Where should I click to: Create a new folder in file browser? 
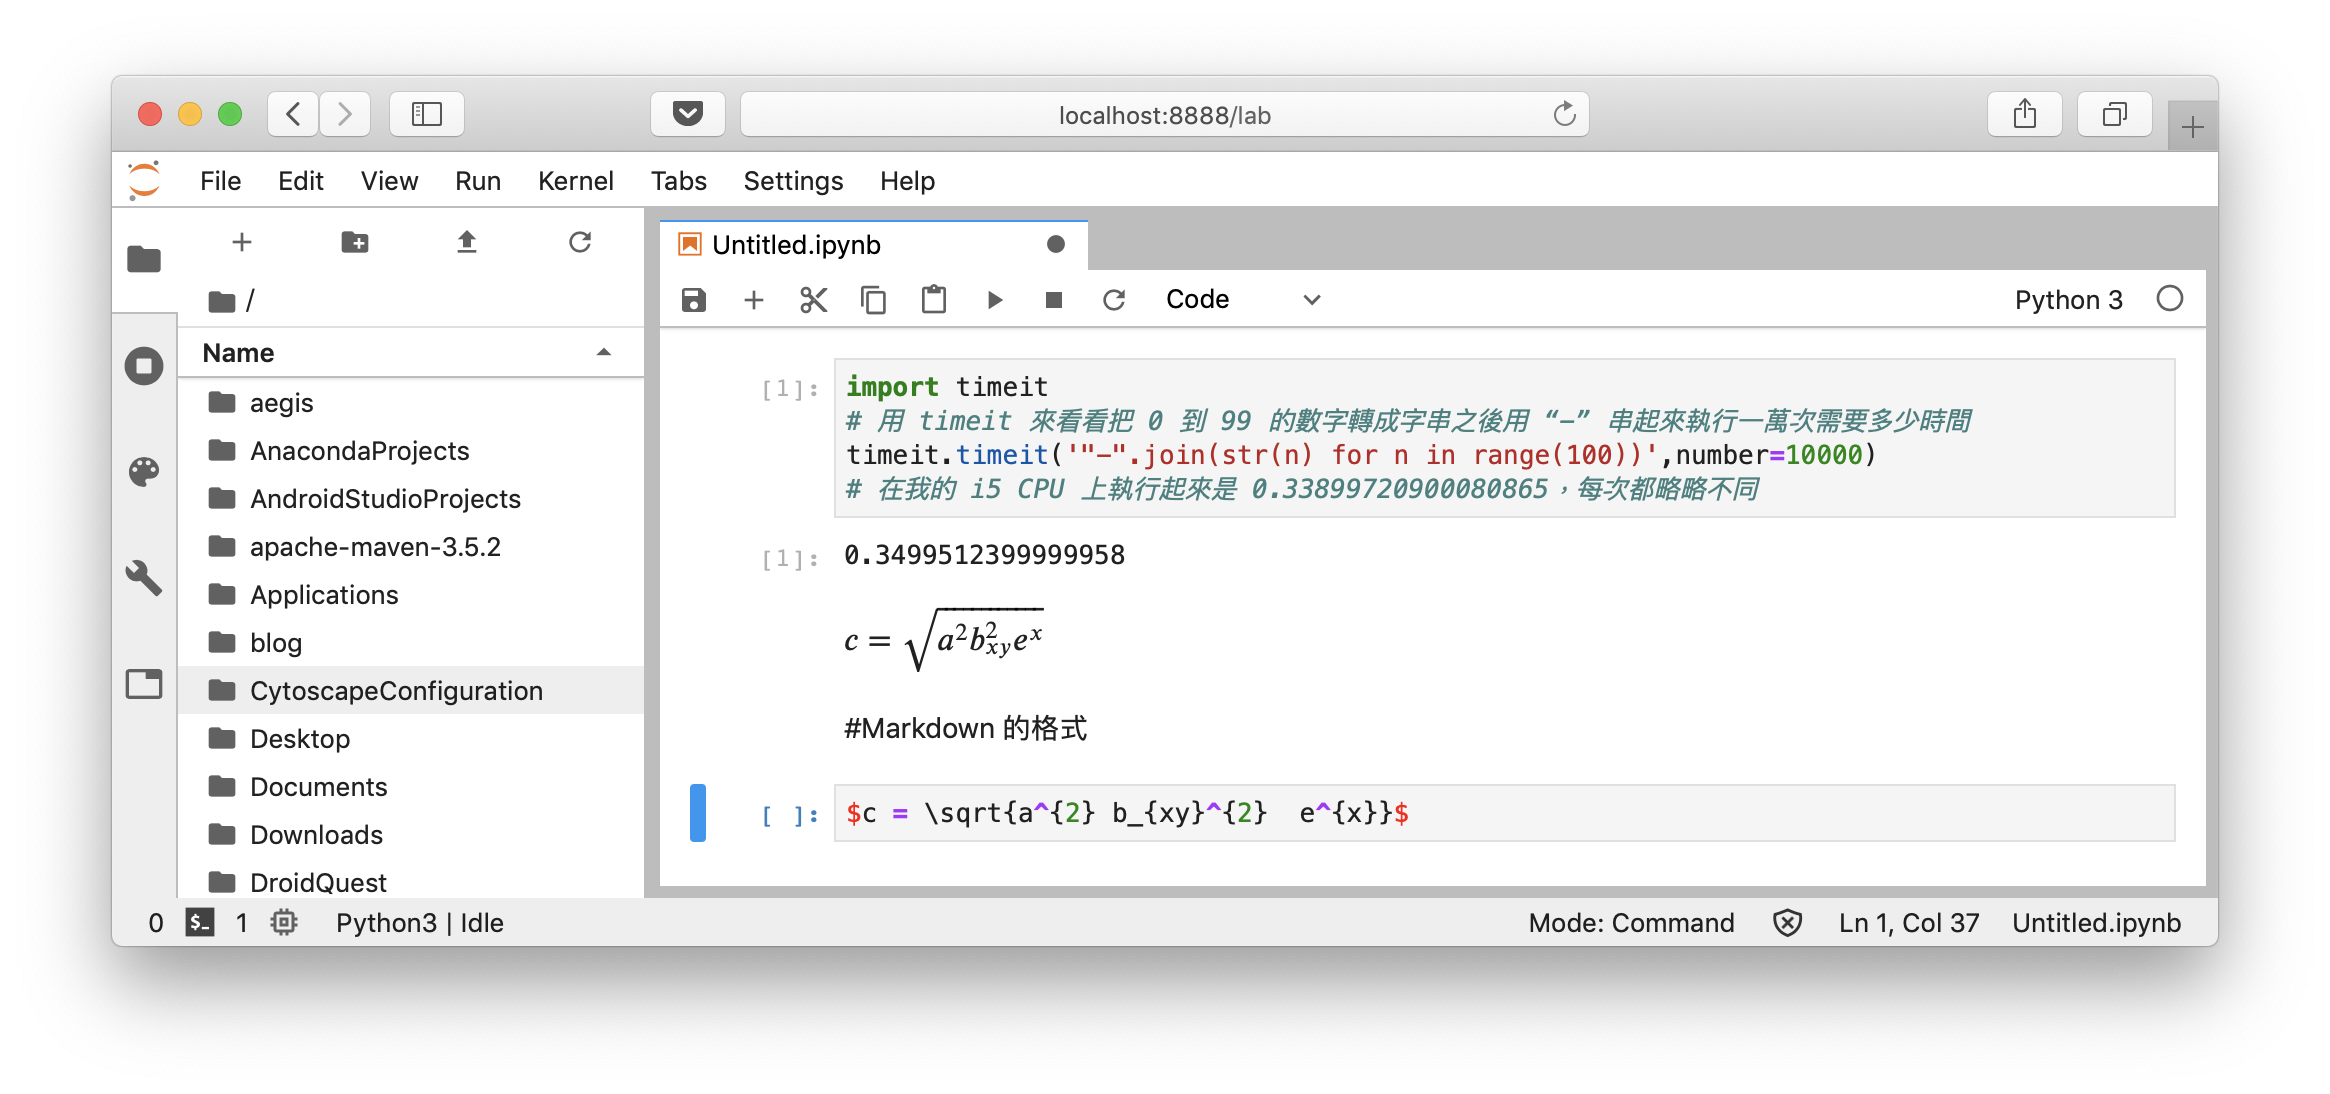[354, 242]
